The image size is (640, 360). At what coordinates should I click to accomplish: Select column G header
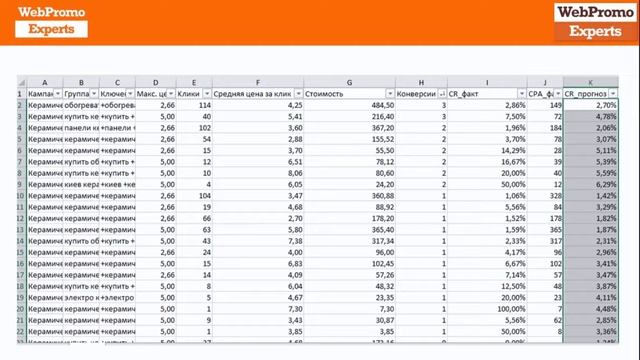click(x=349, y=82)
